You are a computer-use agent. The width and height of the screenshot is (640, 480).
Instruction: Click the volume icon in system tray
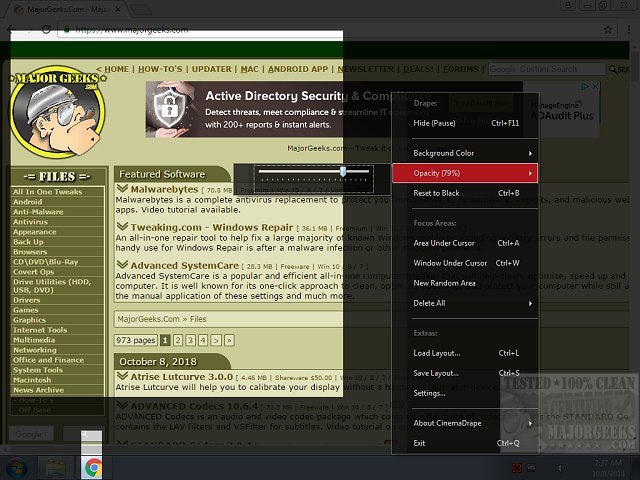561,468
